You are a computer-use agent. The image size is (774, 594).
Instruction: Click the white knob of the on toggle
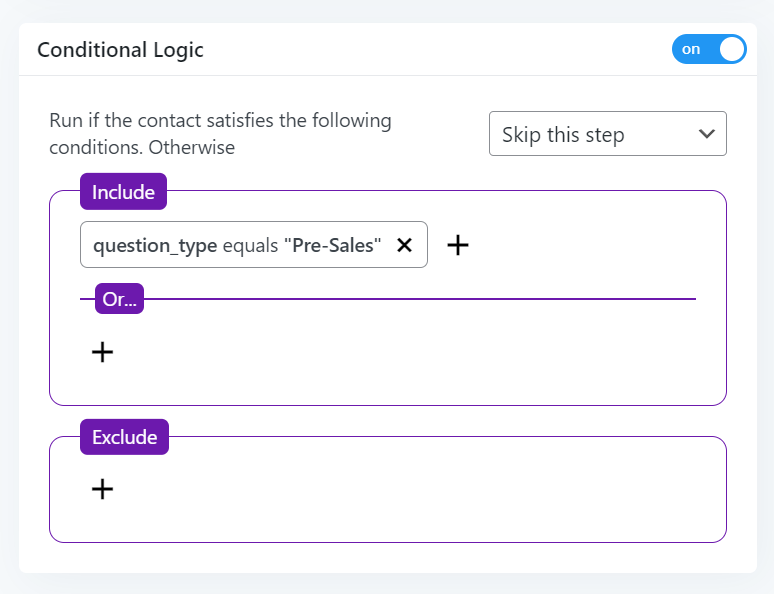731,49
